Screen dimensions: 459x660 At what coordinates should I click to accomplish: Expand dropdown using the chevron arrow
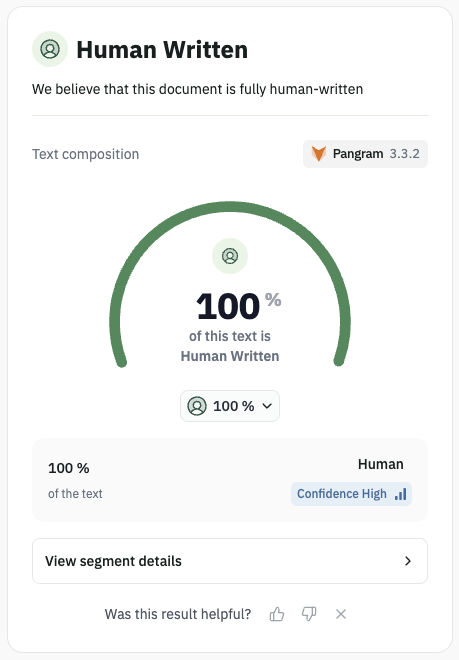pyautogui.click(x=267, y=406)
